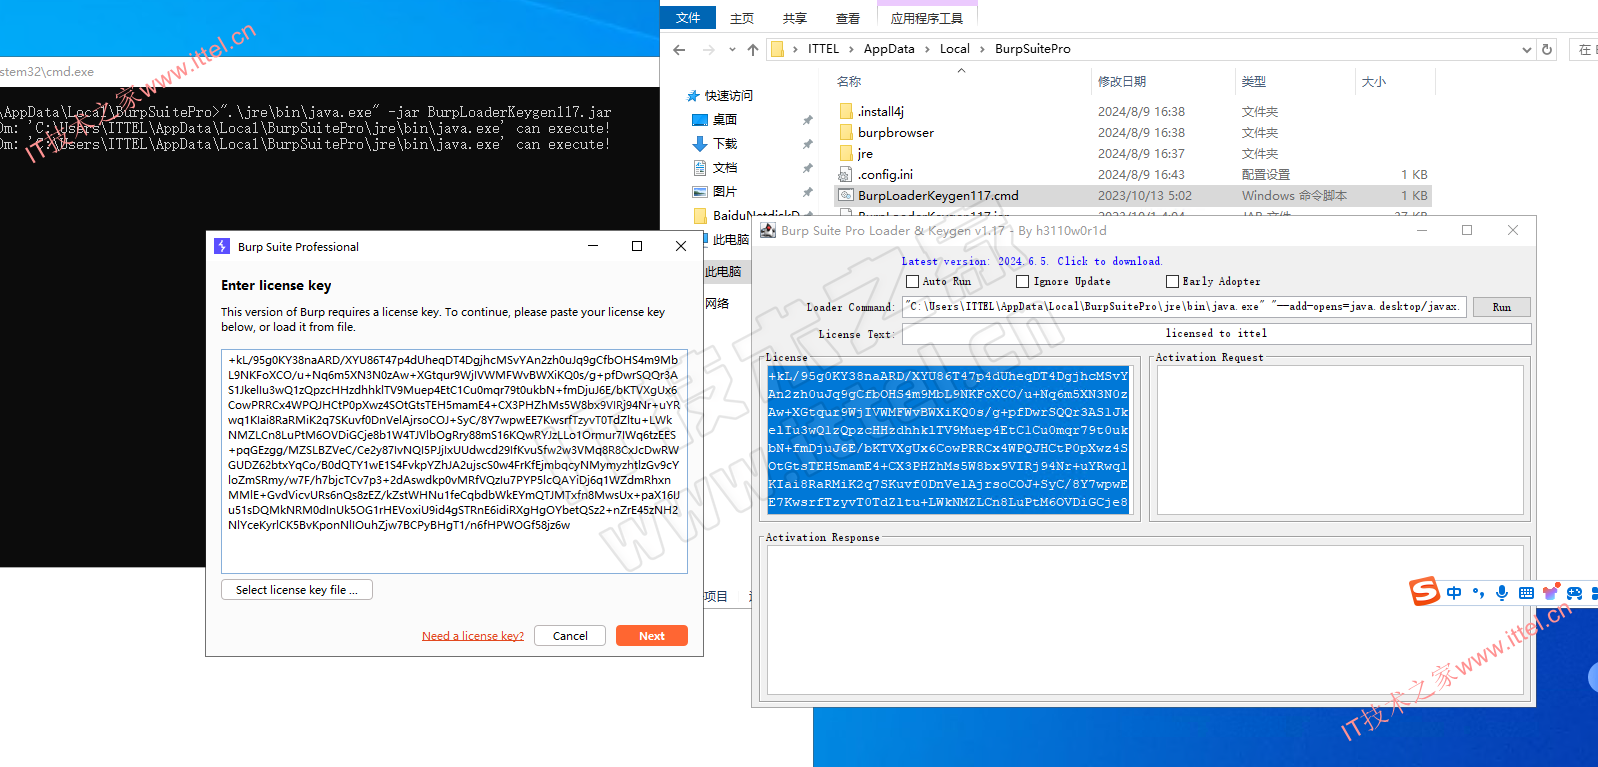Open 快速访问 star icon in sidebar
Viewport: 1598px width, 767px height.
[693, 96]
